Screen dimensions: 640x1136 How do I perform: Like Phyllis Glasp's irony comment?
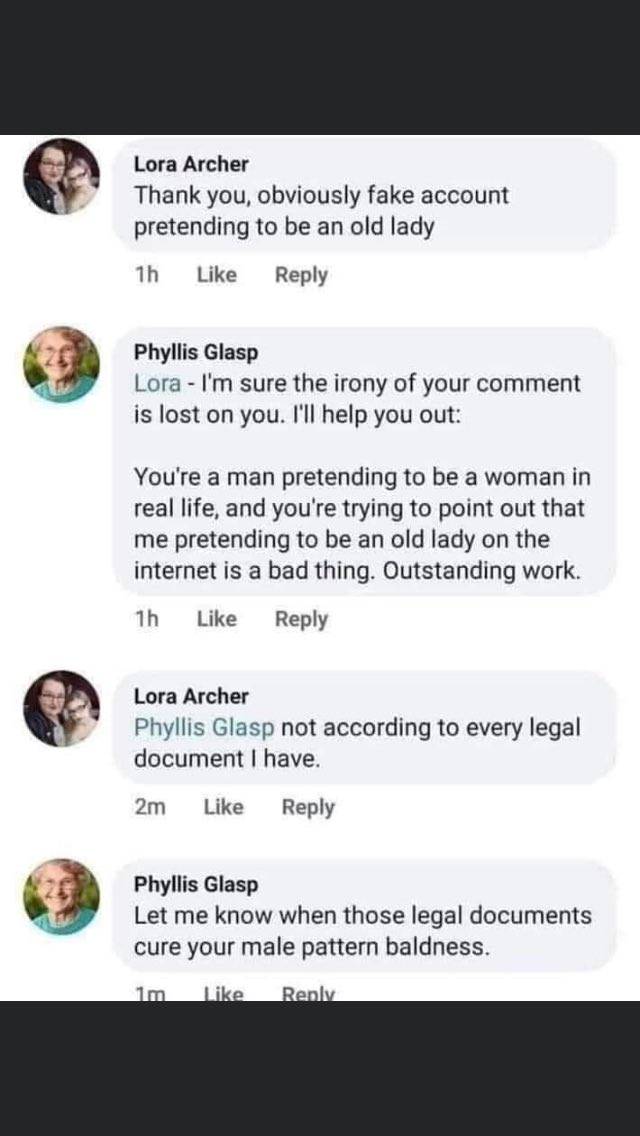coord(217,619)
